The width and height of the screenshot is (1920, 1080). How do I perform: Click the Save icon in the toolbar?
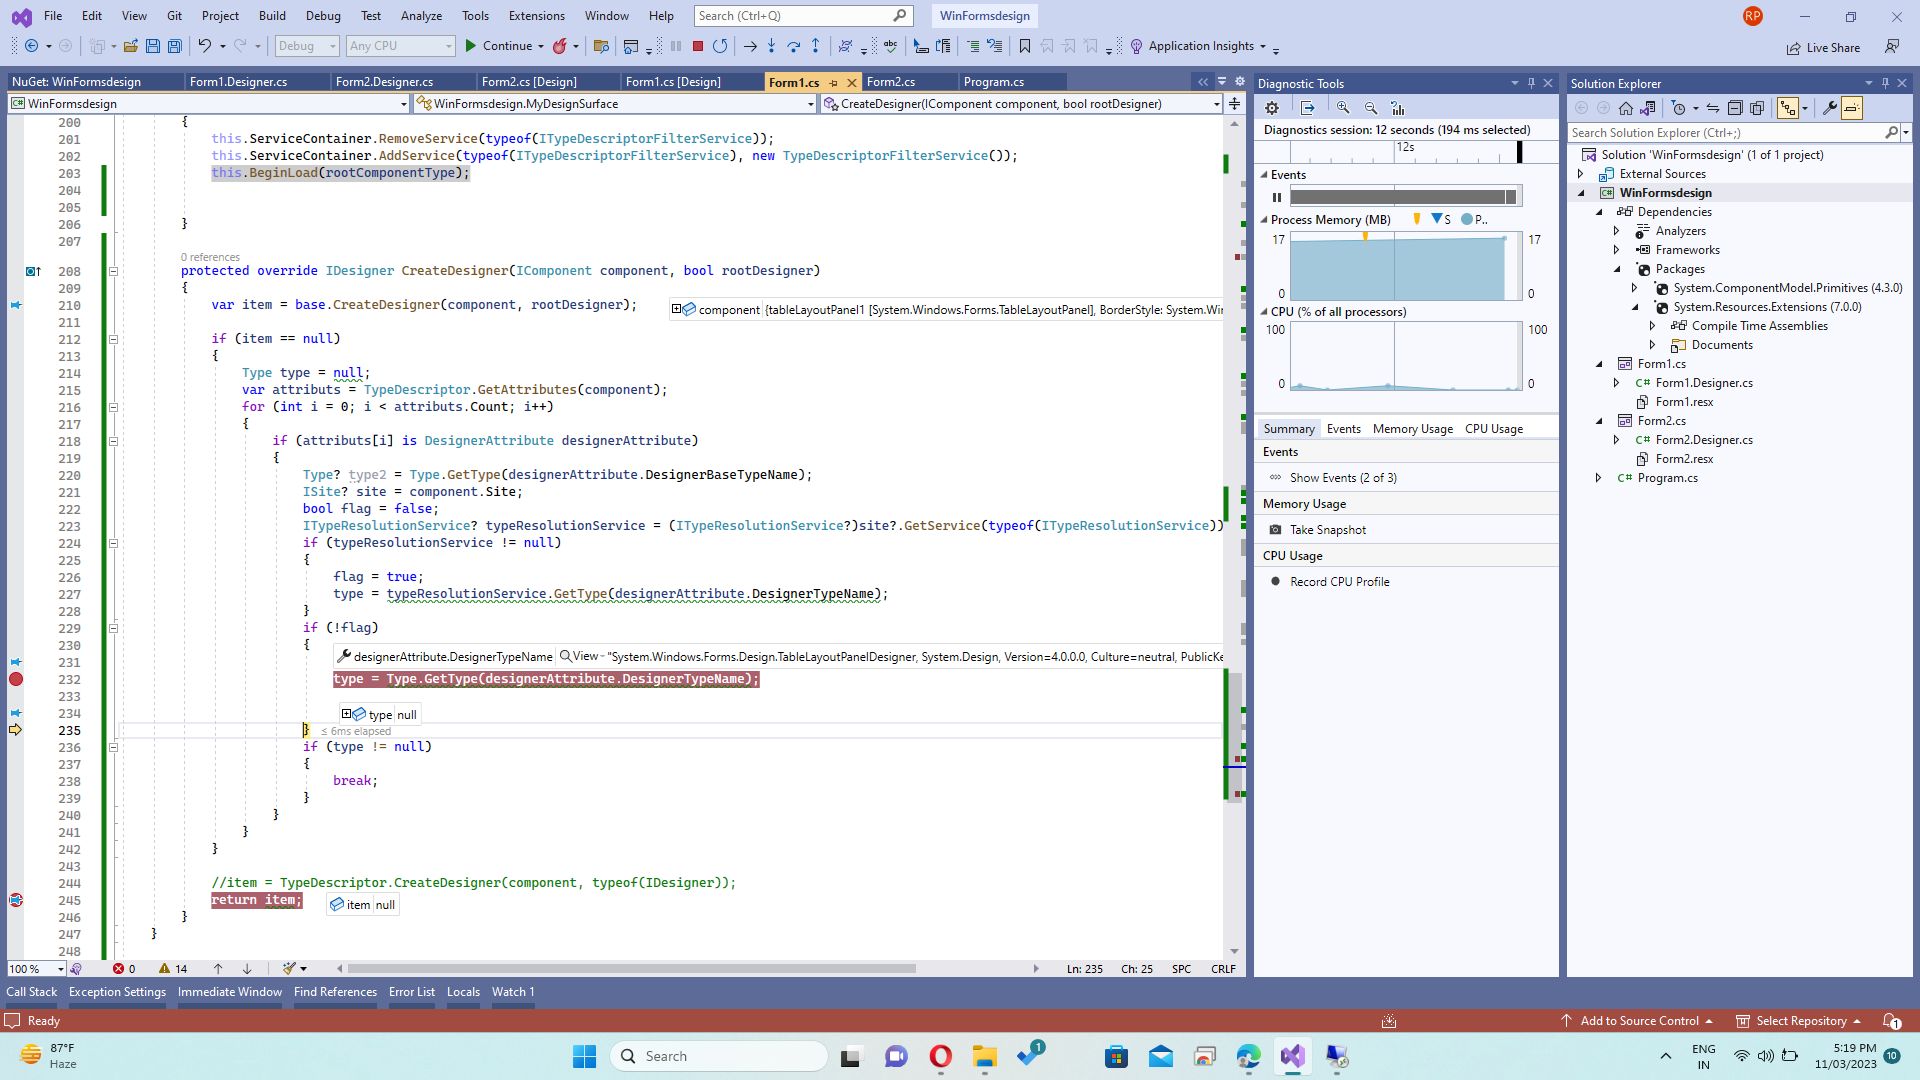pos(153,46)
